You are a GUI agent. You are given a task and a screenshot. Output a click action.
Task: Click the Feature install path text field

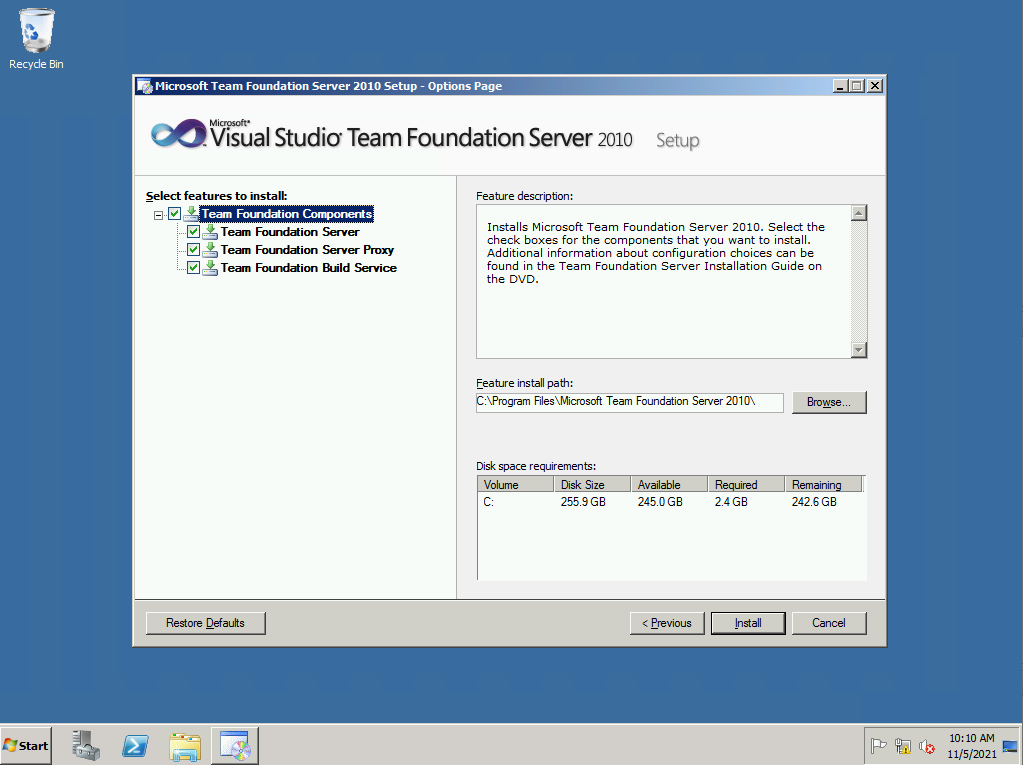tap(629, 402)
